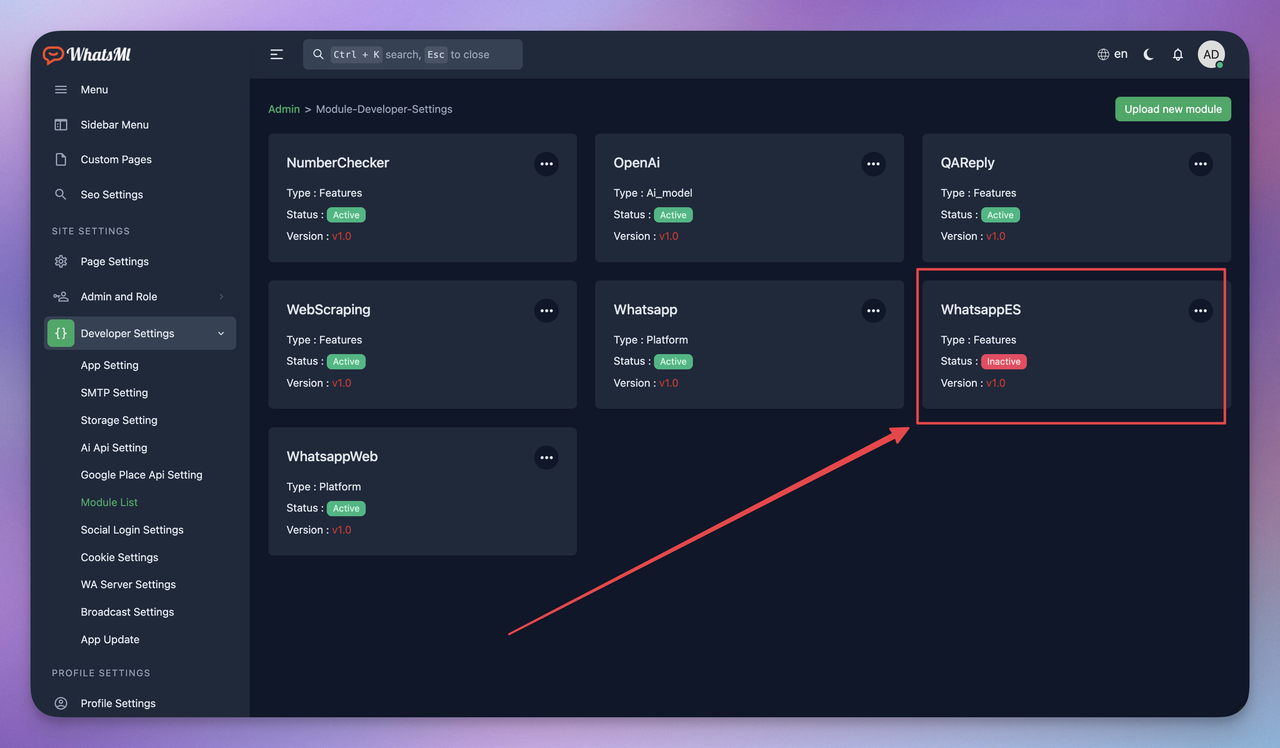Open options menu for QAReply module
This screenshot has width=1280, height=748.
coord(1200,164)
